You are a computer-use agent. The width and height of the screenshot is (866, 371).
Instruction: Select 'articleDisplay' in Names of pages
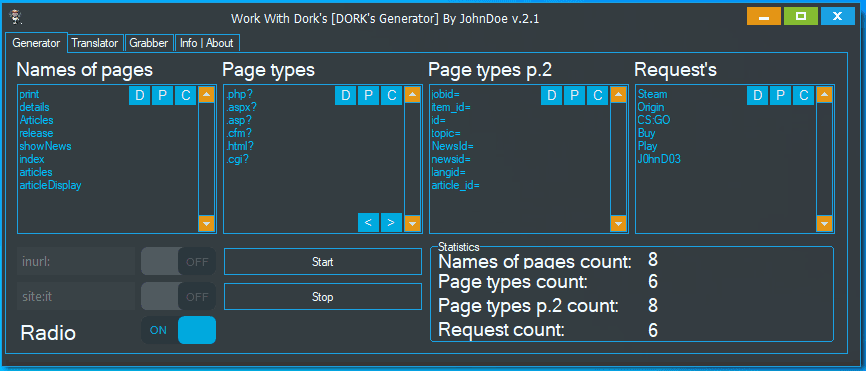[x=50, y=186]
